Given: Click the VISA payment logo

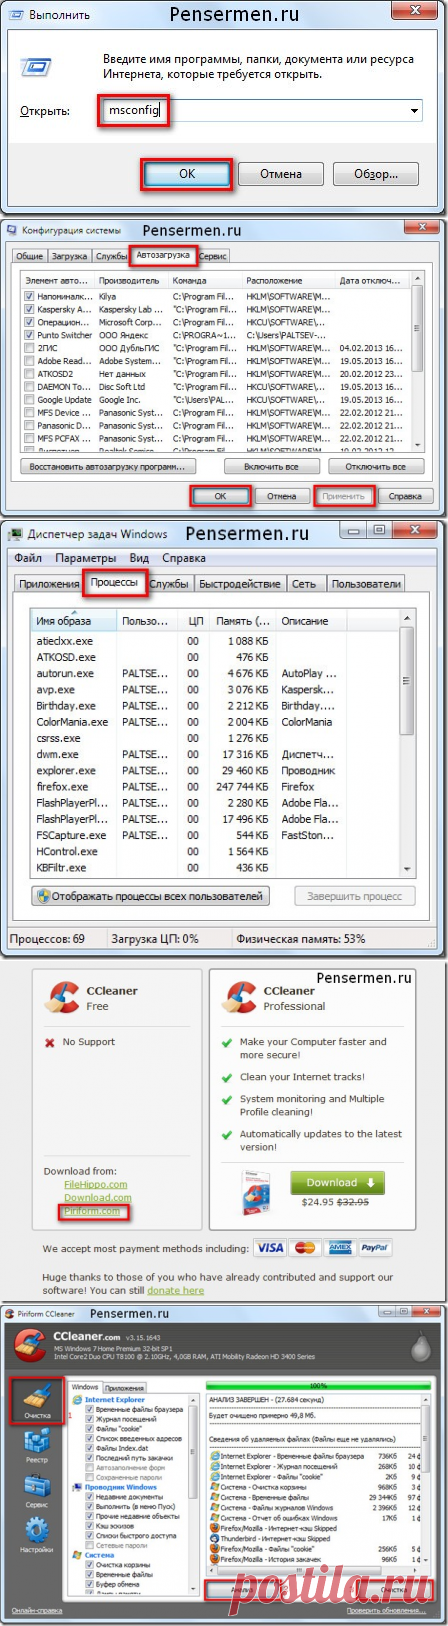Looking at the screenshot, I should pyautogui.click(x=269, y=1248).
